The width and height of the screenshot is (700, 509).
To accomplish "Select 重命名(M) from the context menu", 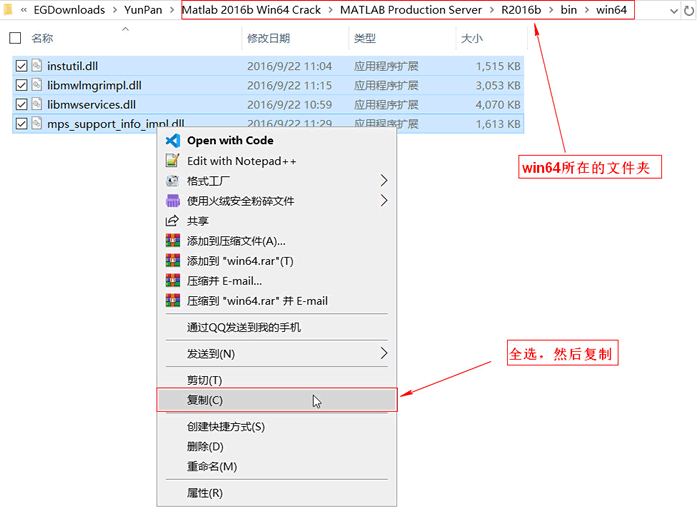I will (276, 467).
